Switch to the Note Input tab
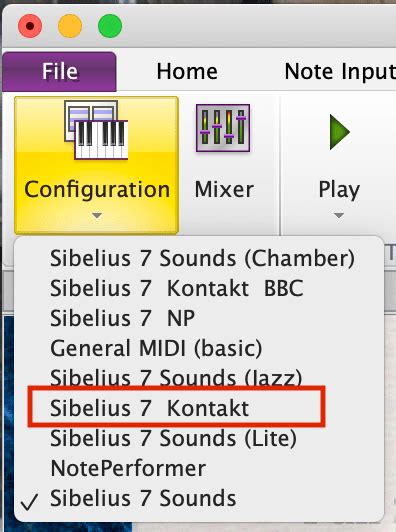The height and width of the screenshot is (532, 396). pos(340,72)
